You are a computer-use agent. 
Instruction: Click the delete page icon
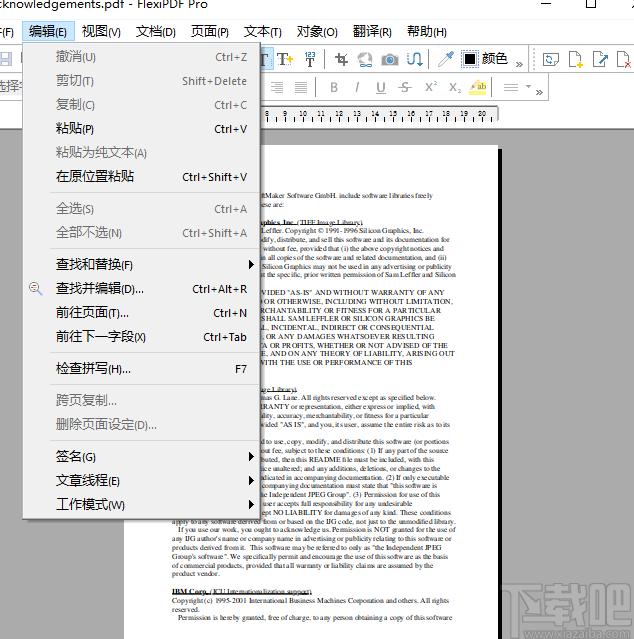(x=624, y=59)
